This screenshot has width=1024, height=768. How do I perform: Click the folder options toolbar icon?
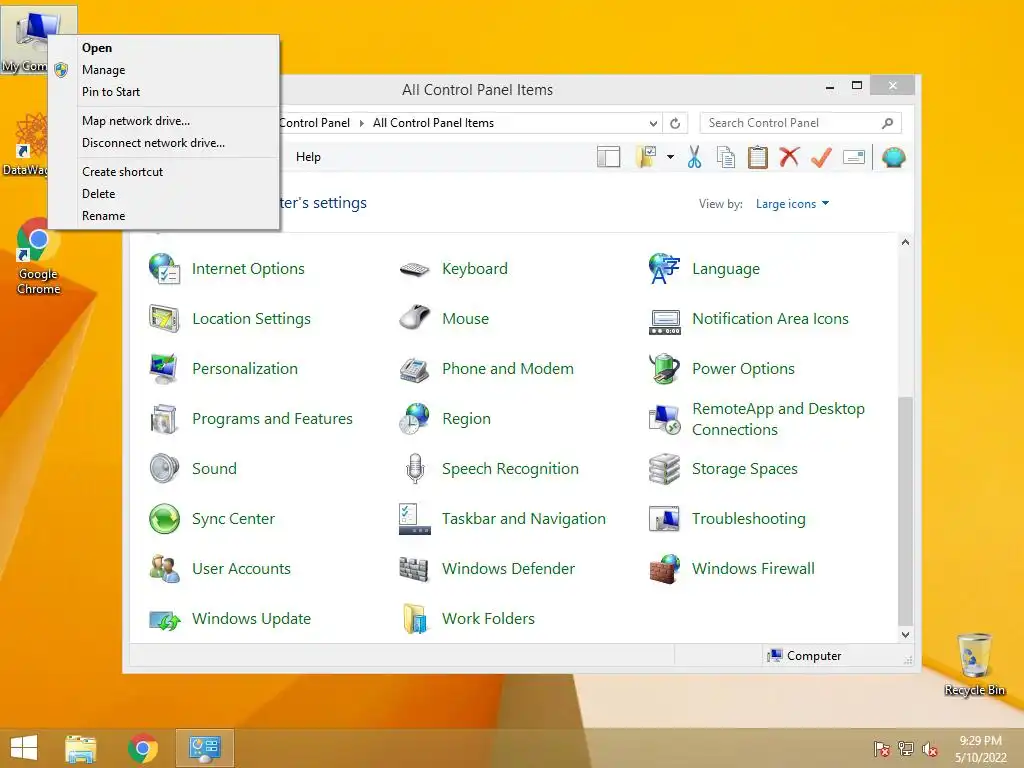click(x=647, y=157)
